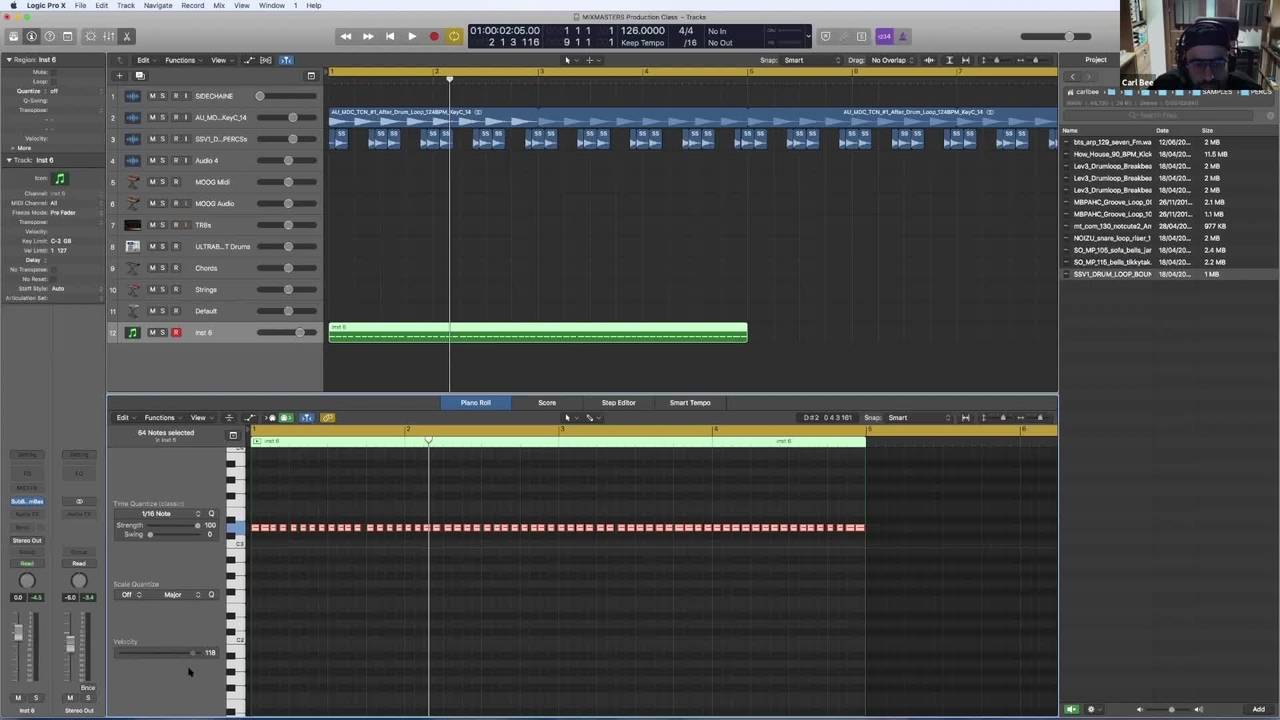1280x720 pixels.
Task: Toggle the yellow Cycle mode button
Action: [x=454, y=37]
